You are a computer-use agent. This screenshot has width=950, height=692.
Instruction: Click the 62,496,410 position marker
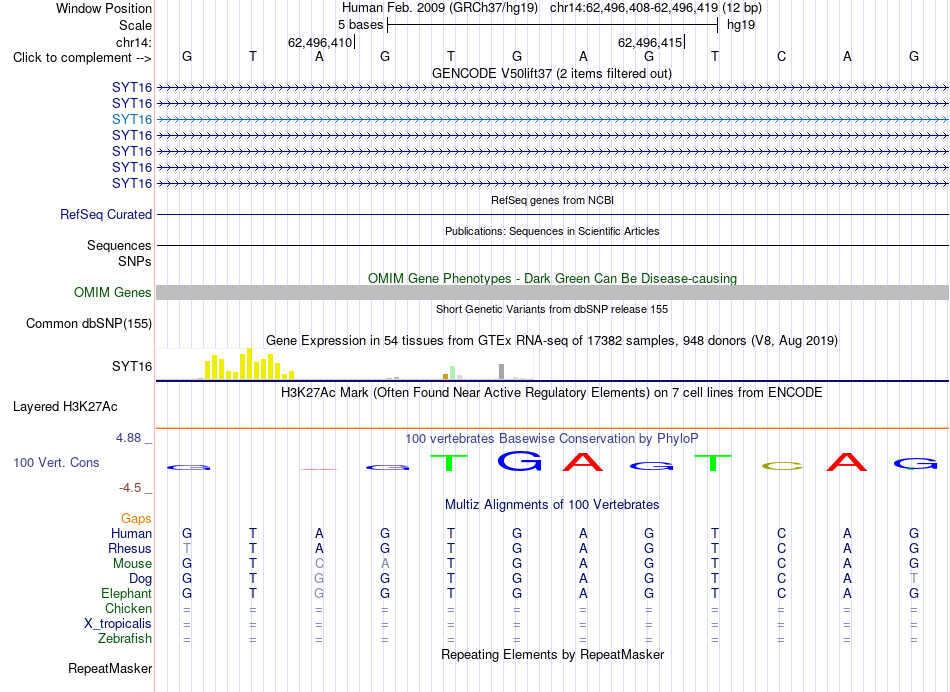[x=319, y=42]
